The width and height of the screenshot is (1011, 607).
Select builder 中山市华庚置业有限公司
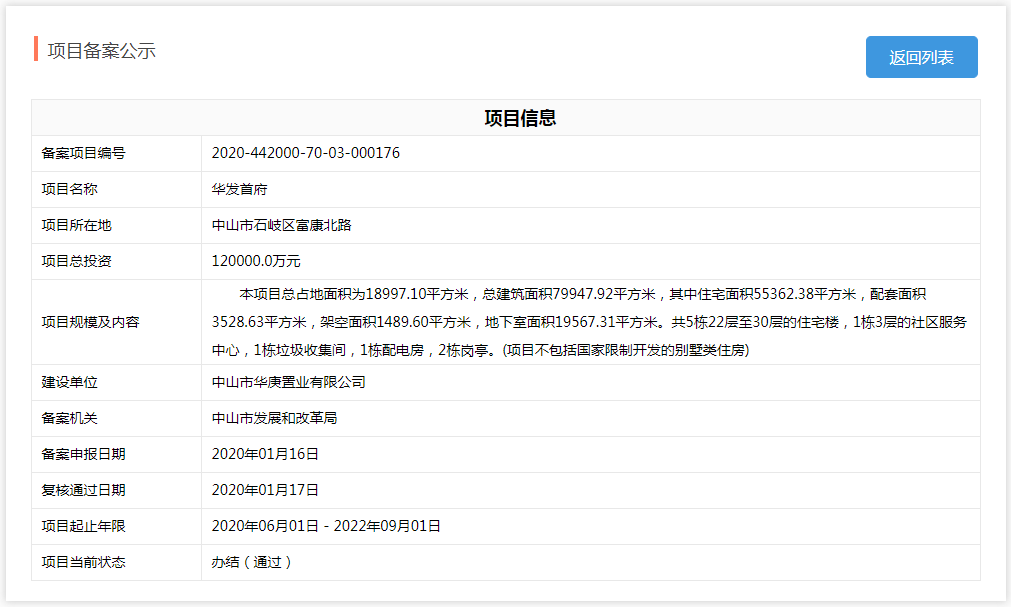[288, 383]
